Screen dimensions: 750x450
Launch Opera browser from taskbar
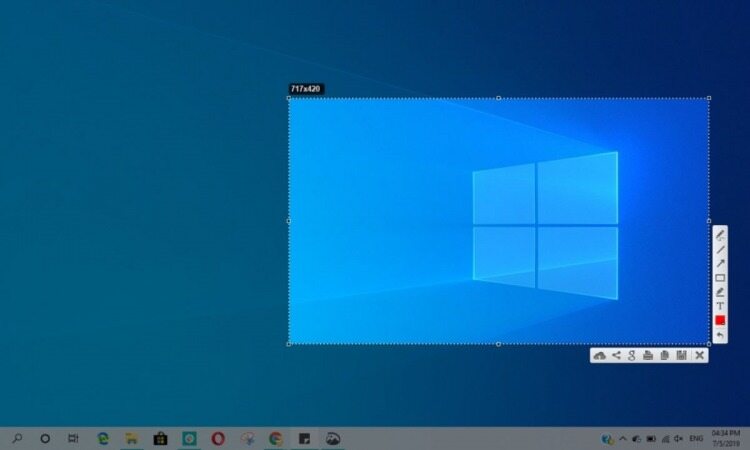tap(218, 439)
